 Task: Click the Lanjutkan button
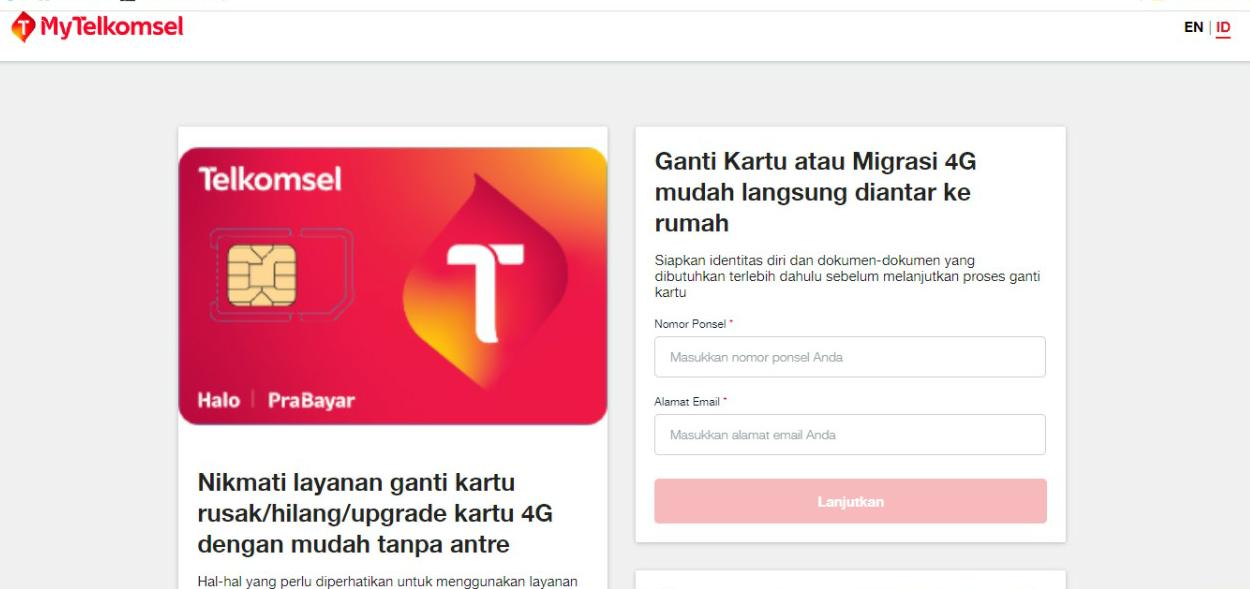click(x=850, y=501)
